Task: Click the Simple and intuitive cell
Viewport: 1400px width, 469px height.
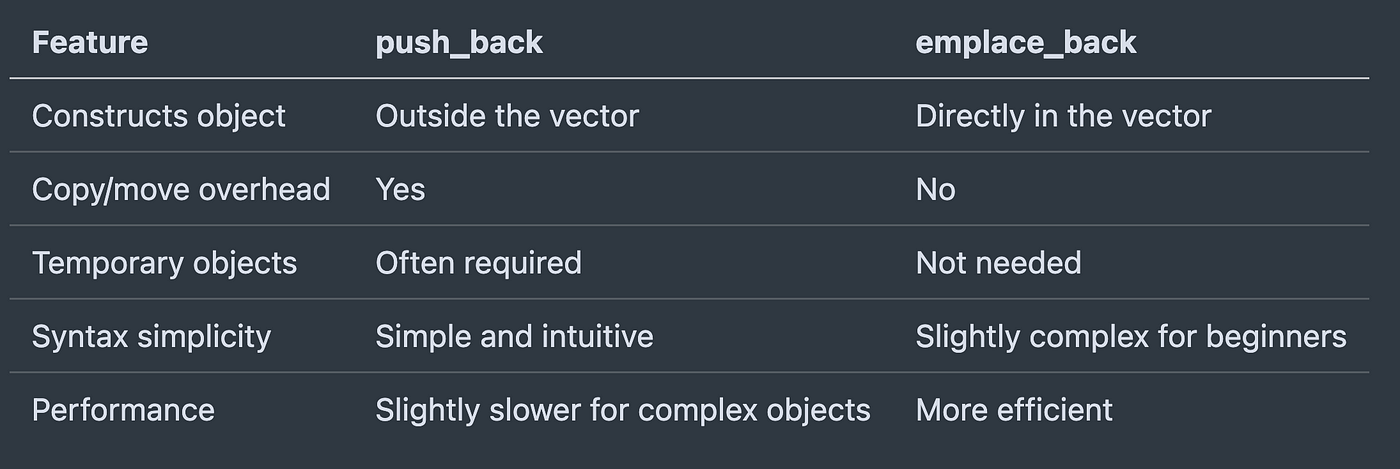Action: (x=514, y=336)
